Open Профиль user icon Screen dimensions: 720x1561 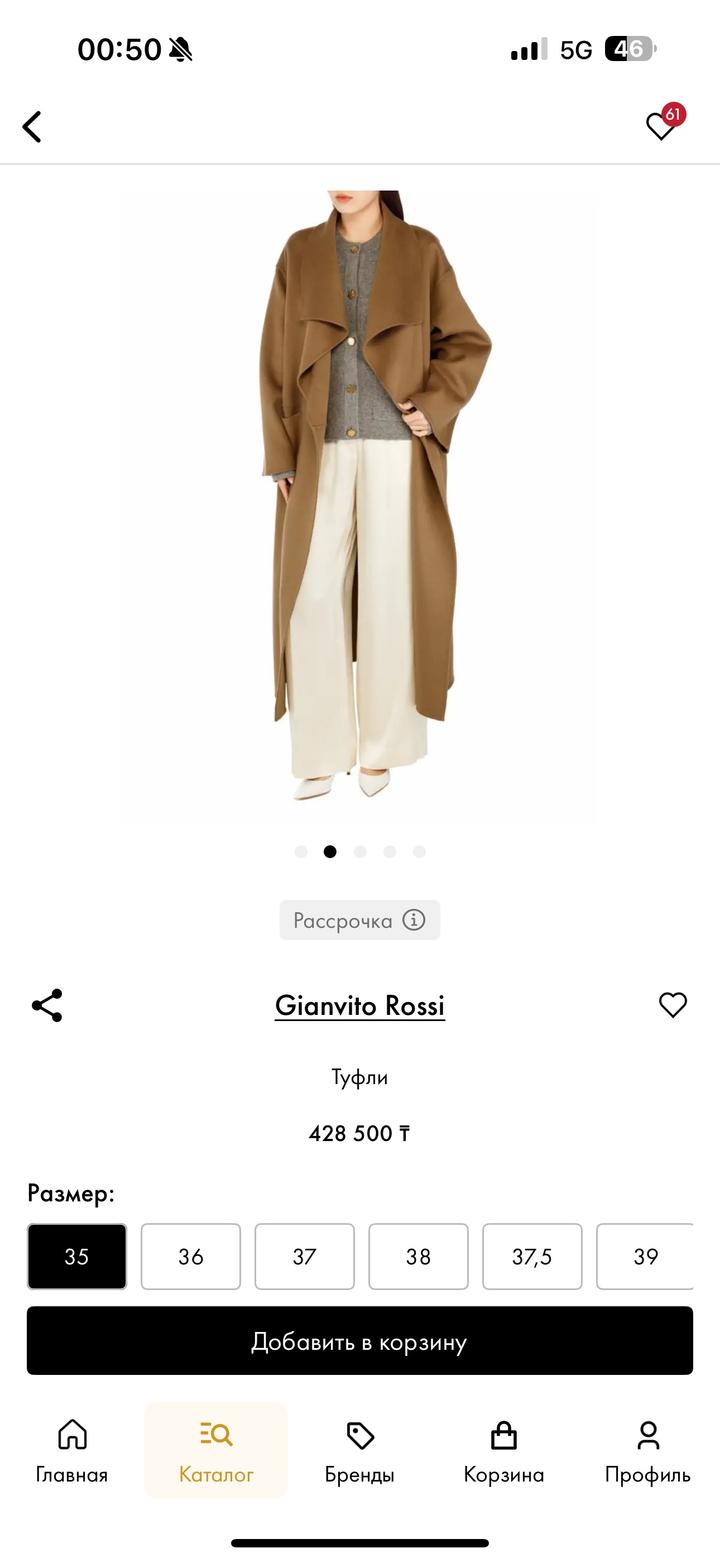point(648,1451)
